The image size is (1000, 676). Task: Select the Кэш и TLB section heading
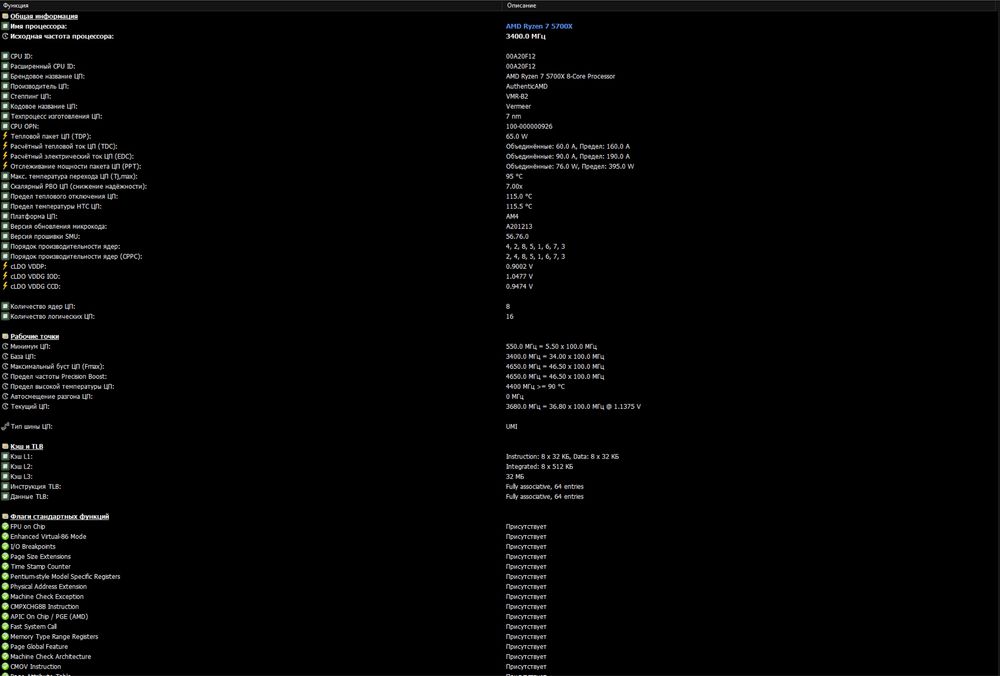(x=27, y=446)
